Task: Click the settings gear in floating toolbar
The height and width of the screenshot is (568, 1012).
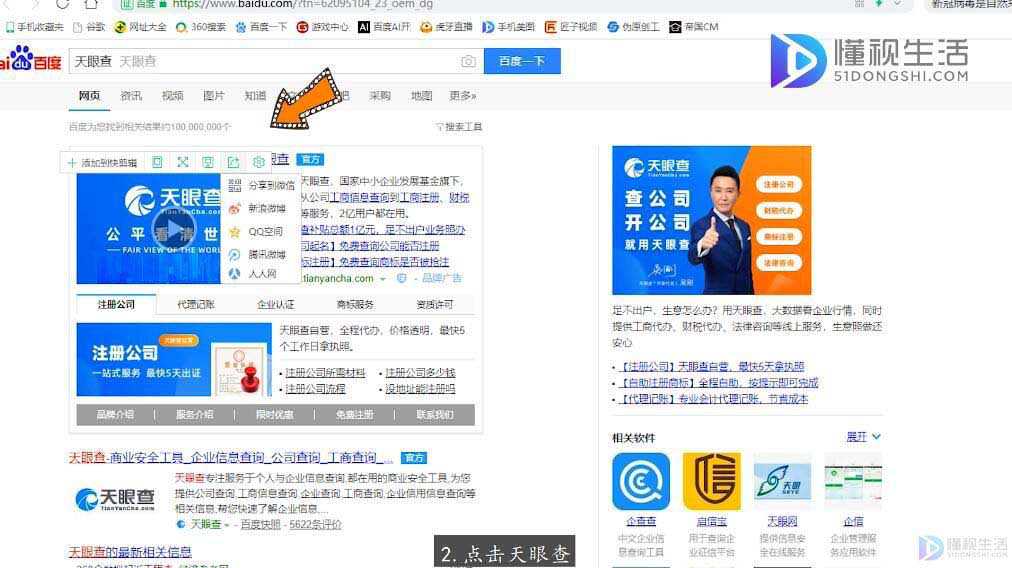Action: click(x=259, y=162)
